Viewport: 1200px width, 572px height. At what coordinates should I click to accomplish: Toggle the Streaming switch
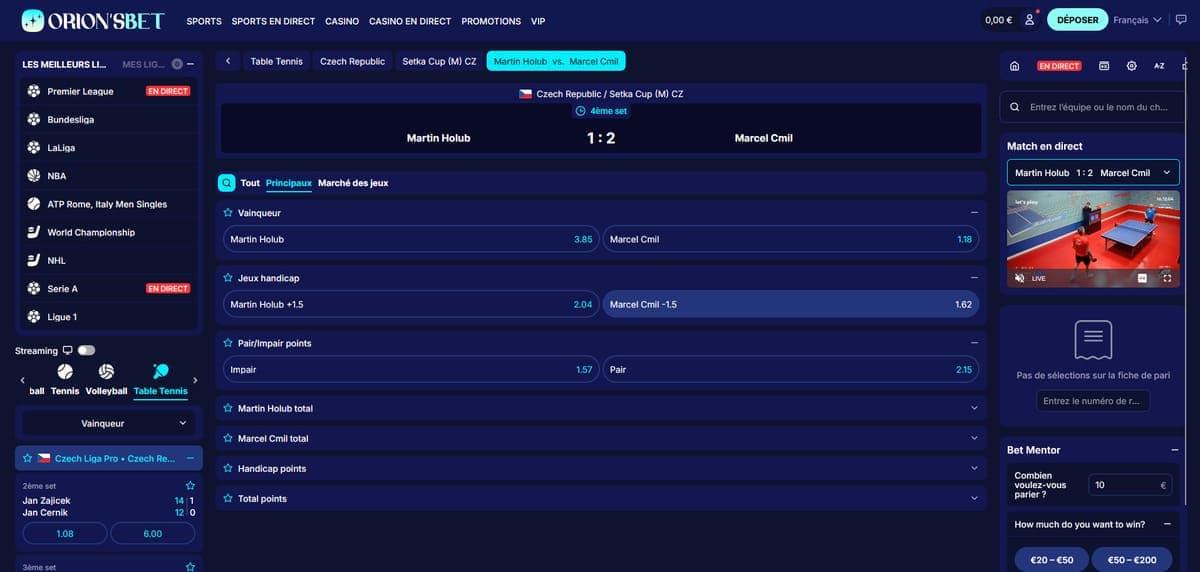(x=86, y=350)
